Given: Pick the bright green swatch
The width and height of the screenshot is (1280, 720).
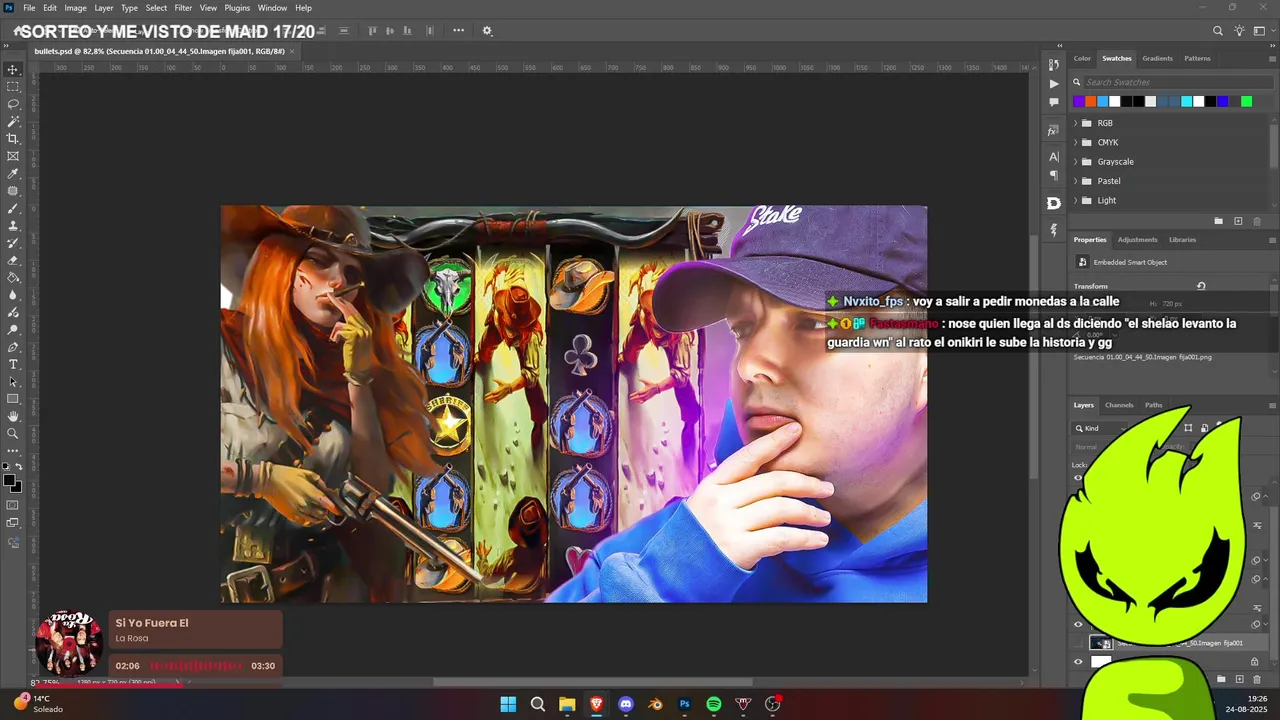Looking at the screenshot, I should 1246,101.
